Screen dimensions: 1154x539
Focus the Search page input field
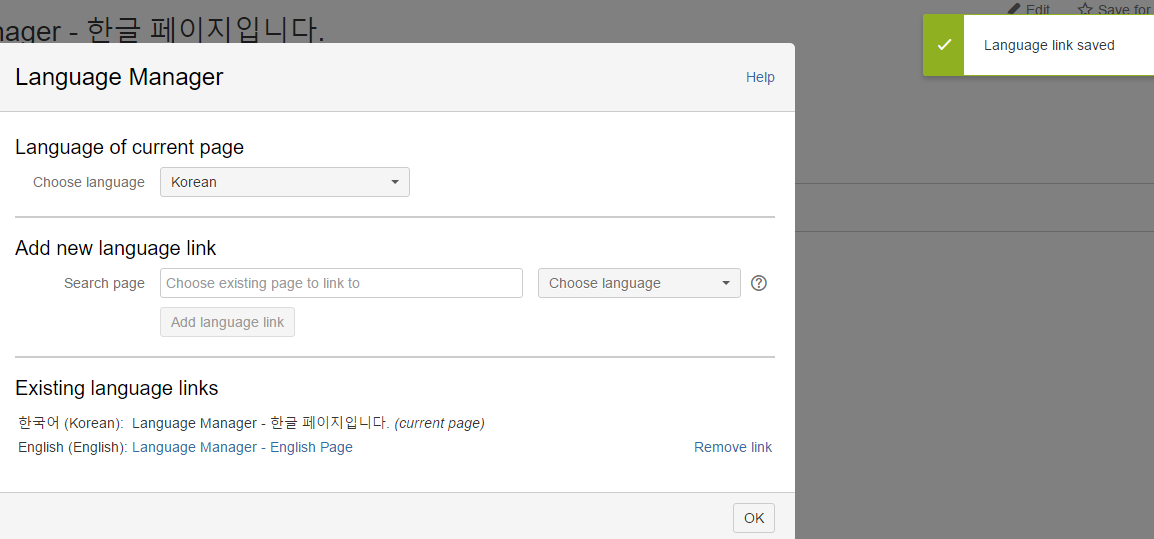(341, 283)
